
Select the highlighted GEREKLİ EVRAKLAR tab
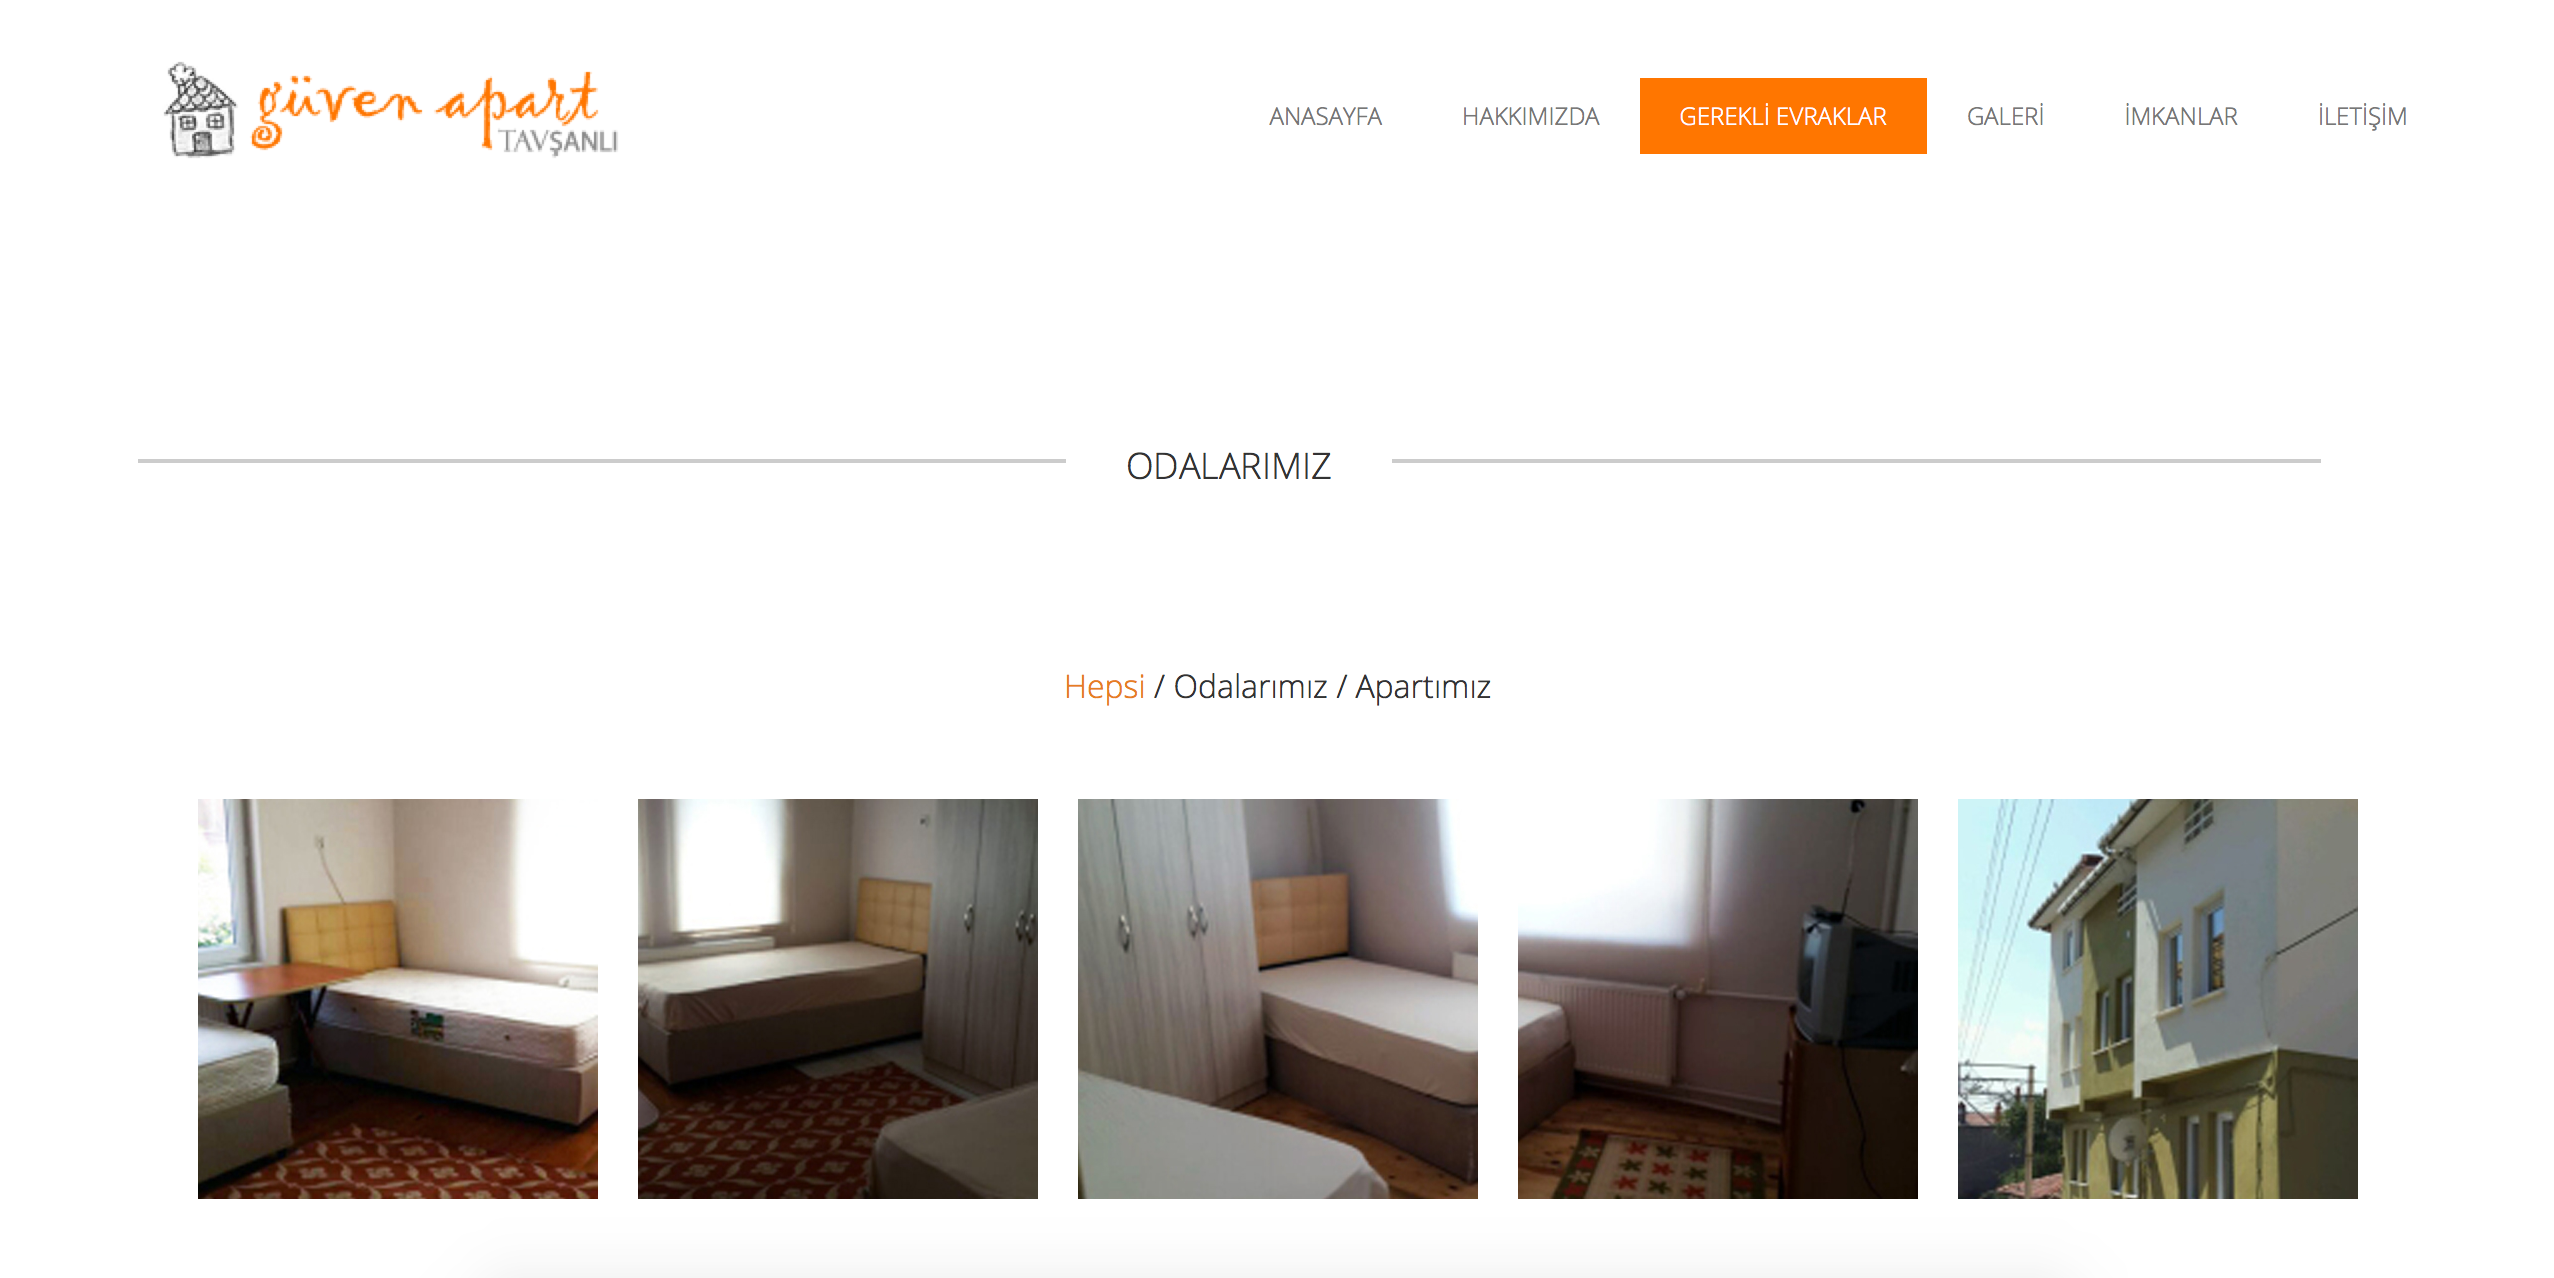tap(1783, 116)
